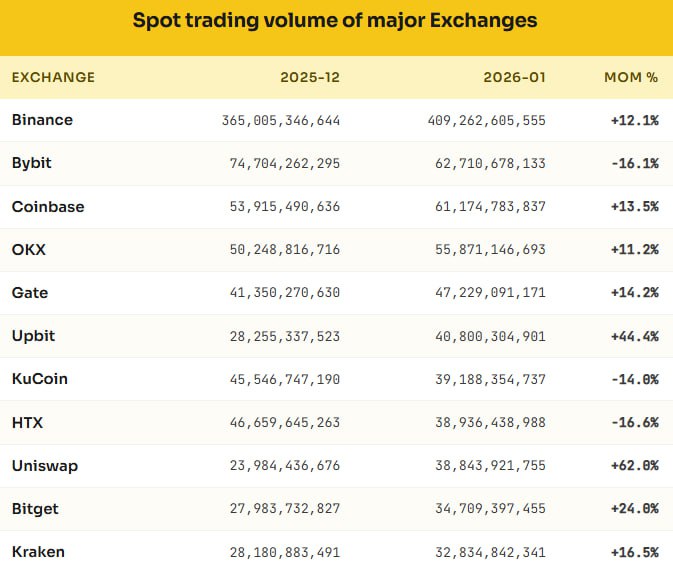The width and height of the screenshot is (673, 567).
Task: Select the 2025-12 column header
Action: point(310,77)
